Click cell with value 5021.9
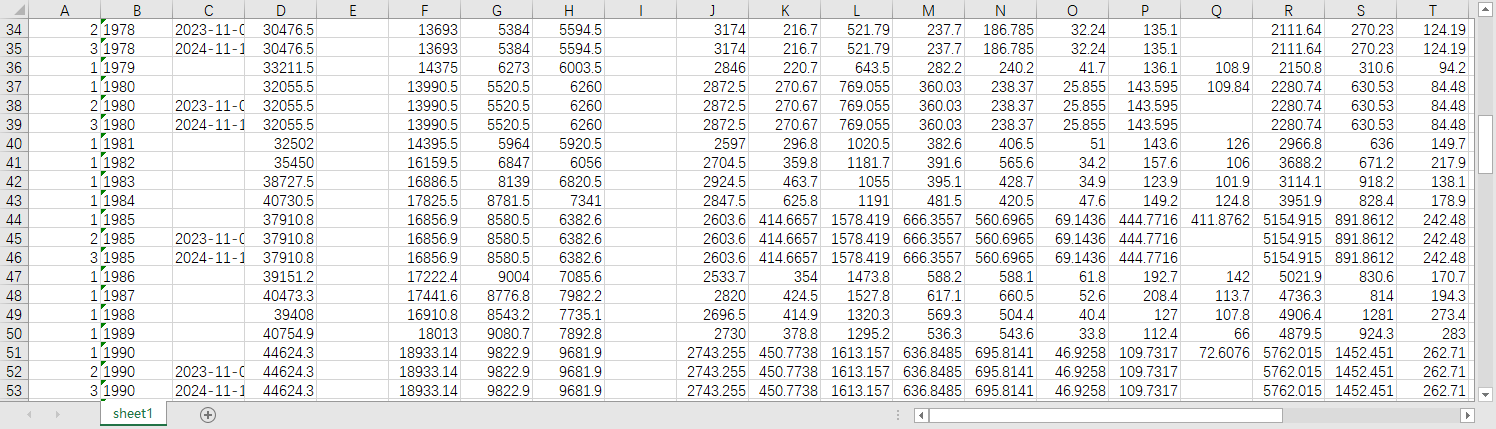Viewport: 1496px width, 429px height. point(1289,277)
